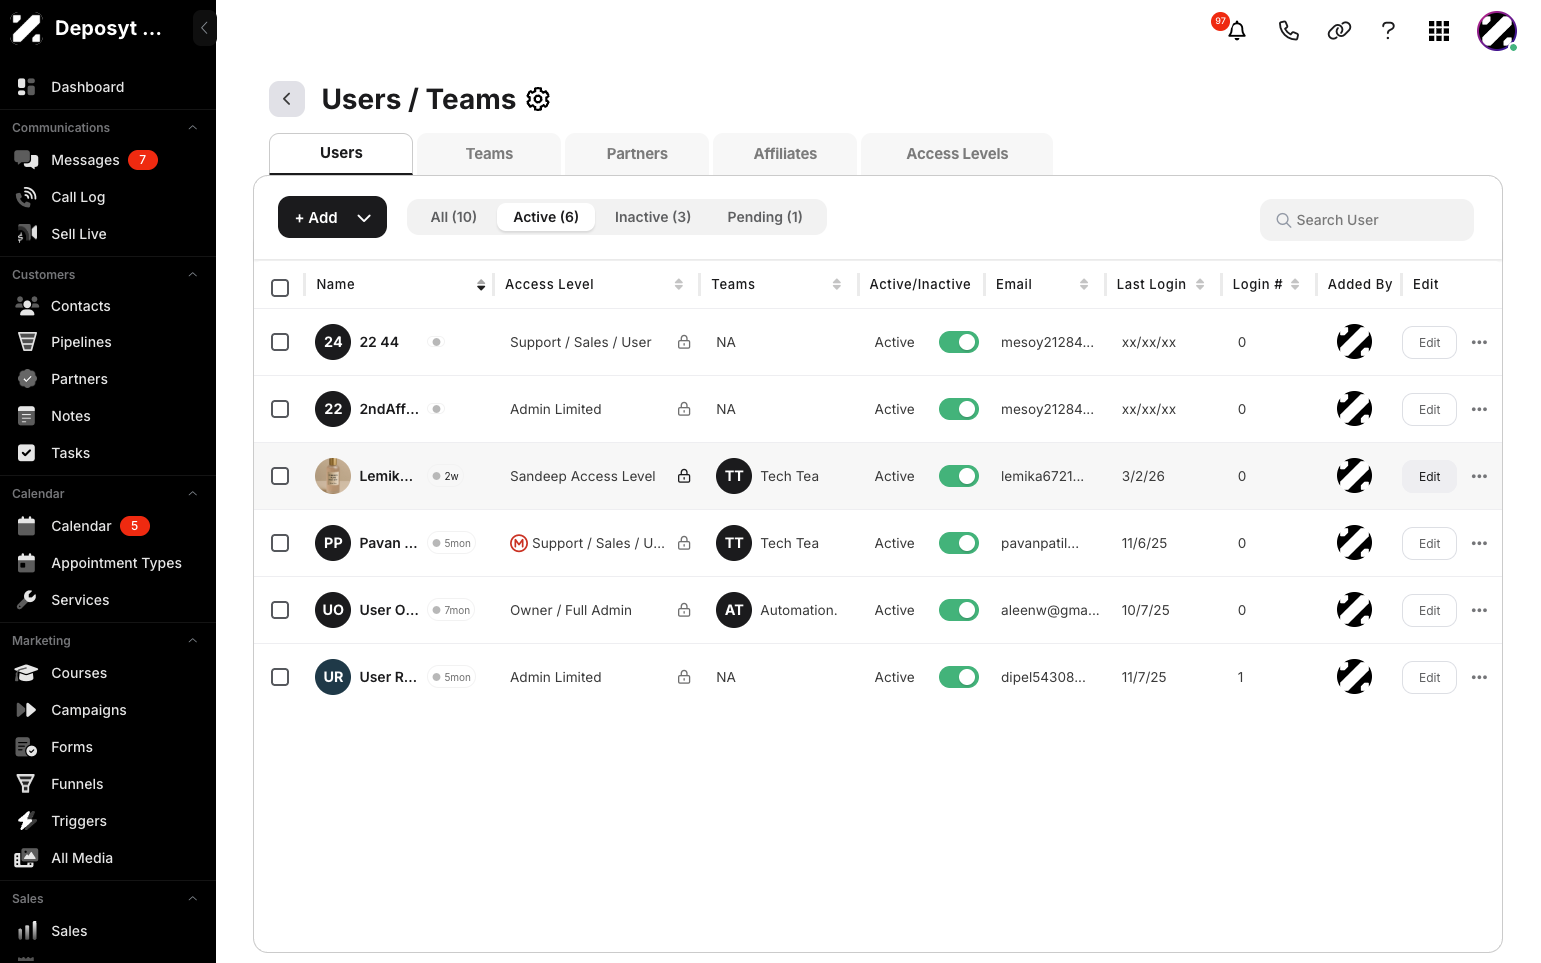Filter by Inactive (3) users
Image resolution: width=1541 pixels, height=963 pixels.
pos(653,217)
